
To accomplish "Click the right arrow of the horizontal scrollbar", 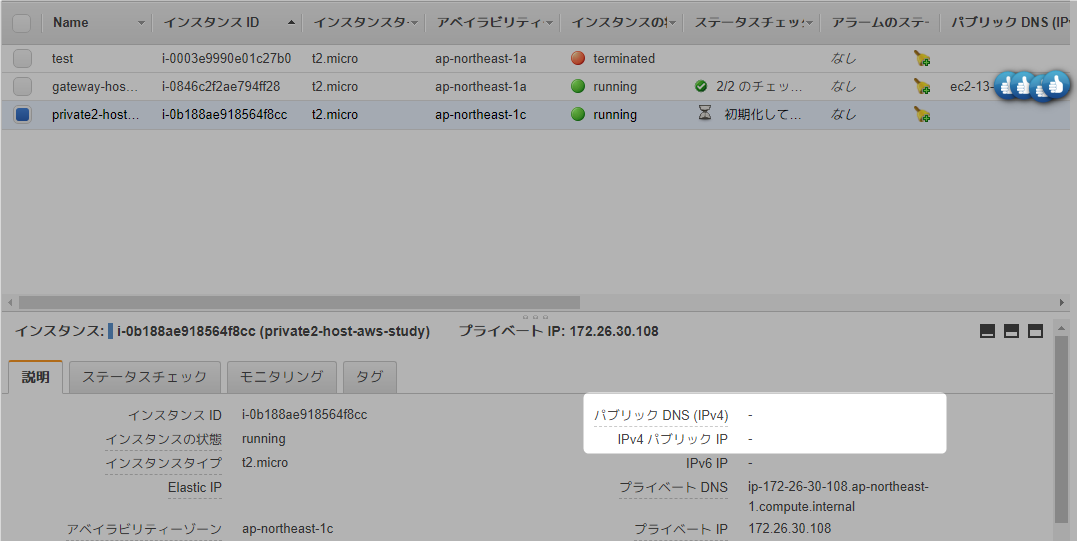I will 1062,302.
